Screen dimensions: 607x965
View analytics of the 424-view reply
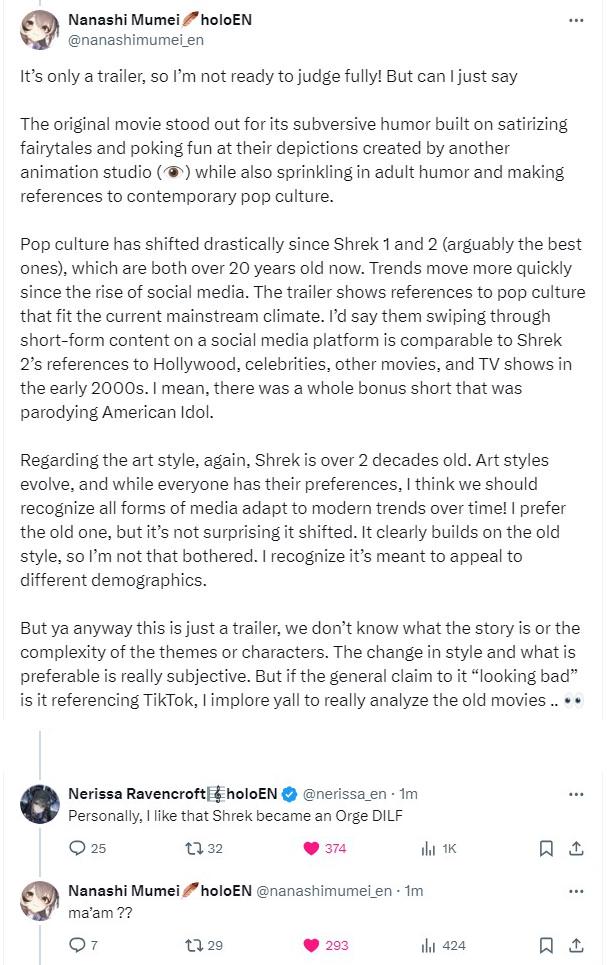[428, 945]
